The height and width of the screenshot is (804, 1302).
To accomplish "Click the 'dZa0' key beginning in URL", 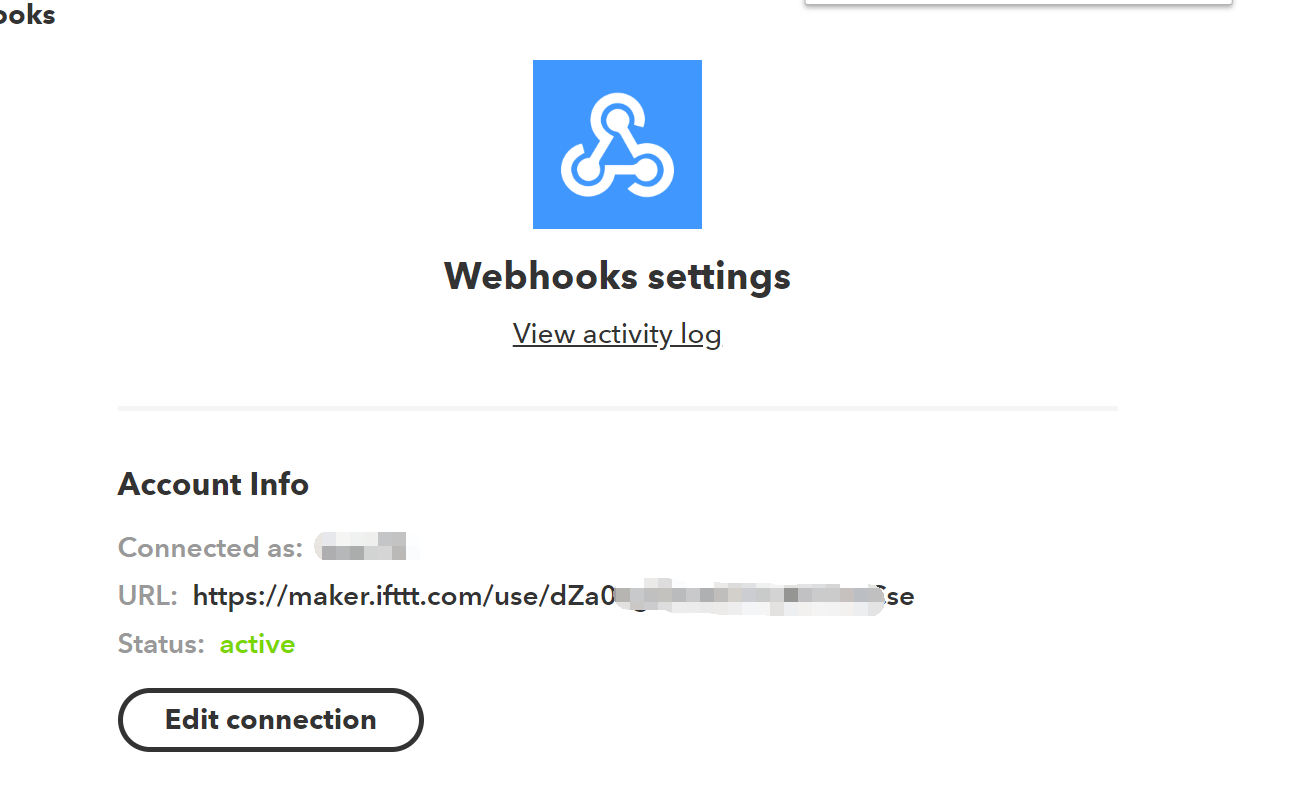I will tap(577, 597).
